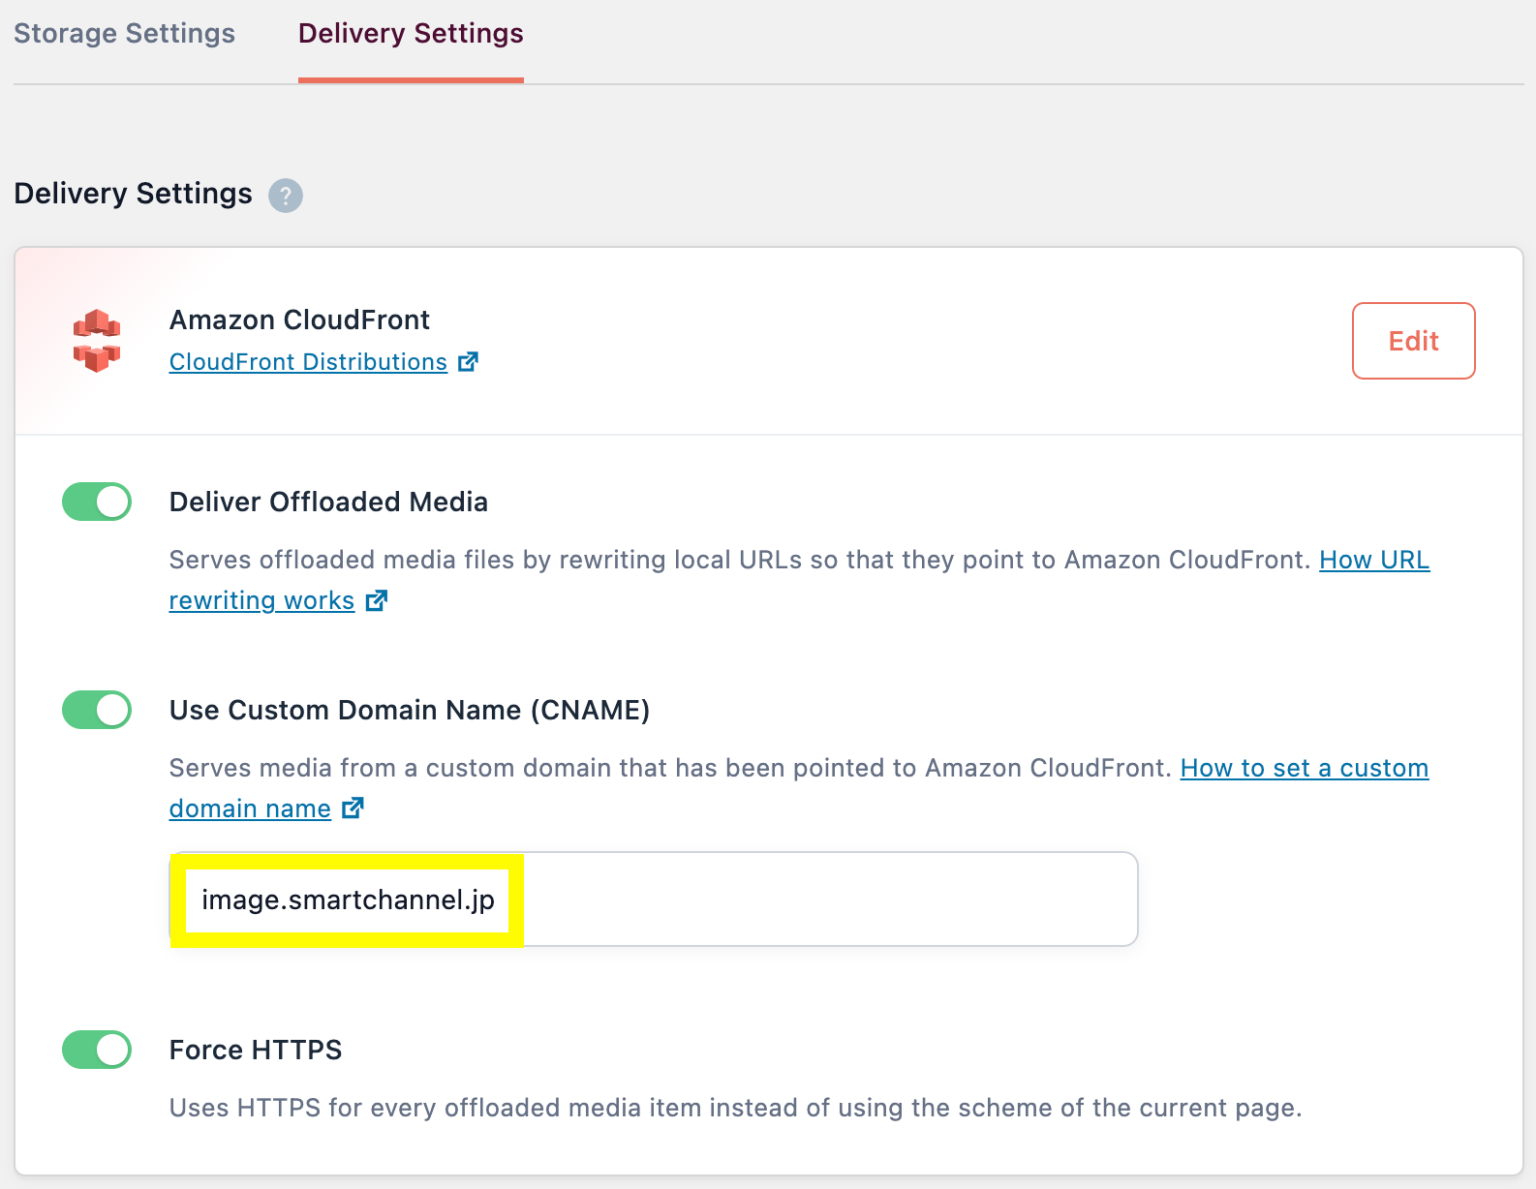This screenshot has height=1189, width=1536.
Task: Open the help icon beside Delivery Settings heading
Action: [x=285, y=196]
